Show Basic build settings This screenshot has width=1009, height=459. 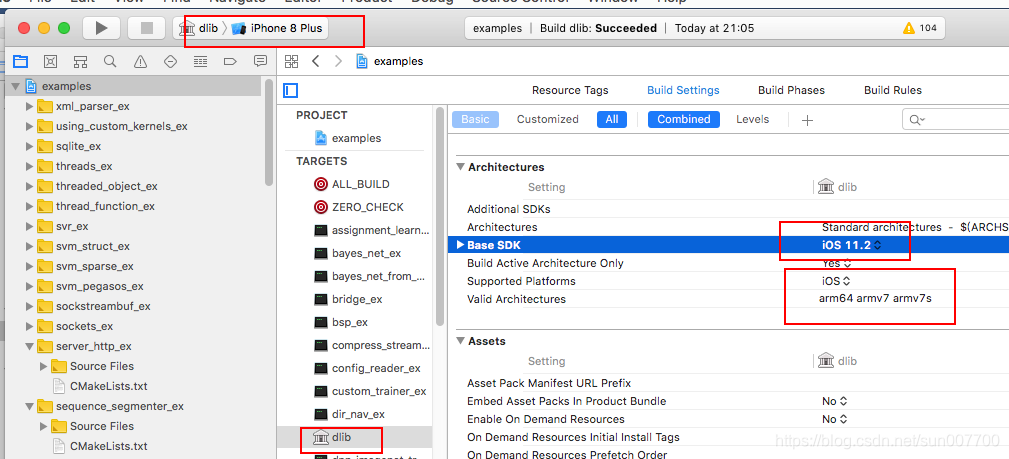click(x=475, y=119)
